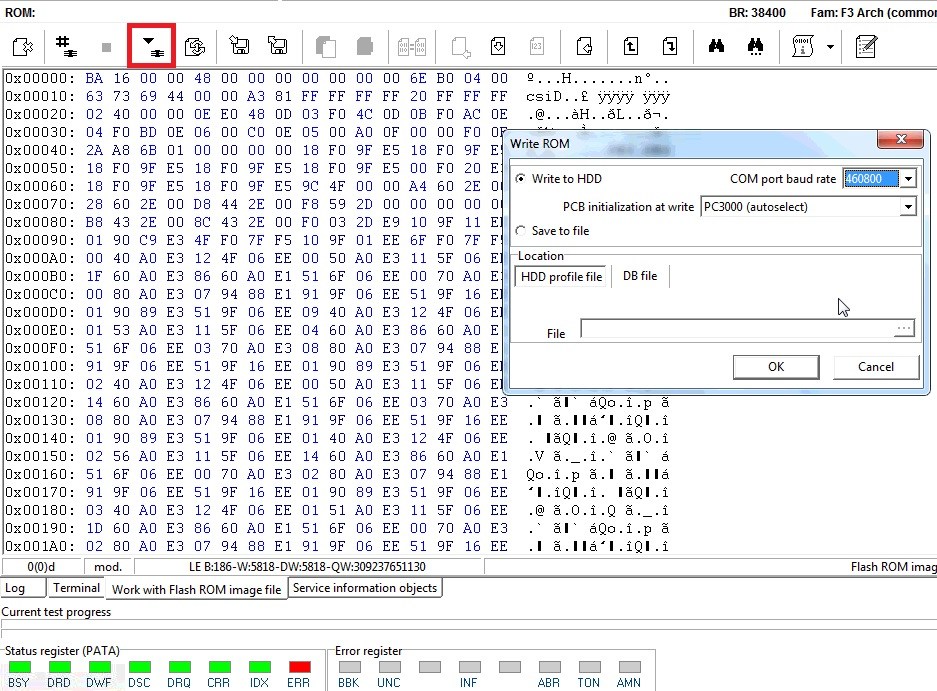Click the first save-to-disk toolbar icon

(239, 46)
